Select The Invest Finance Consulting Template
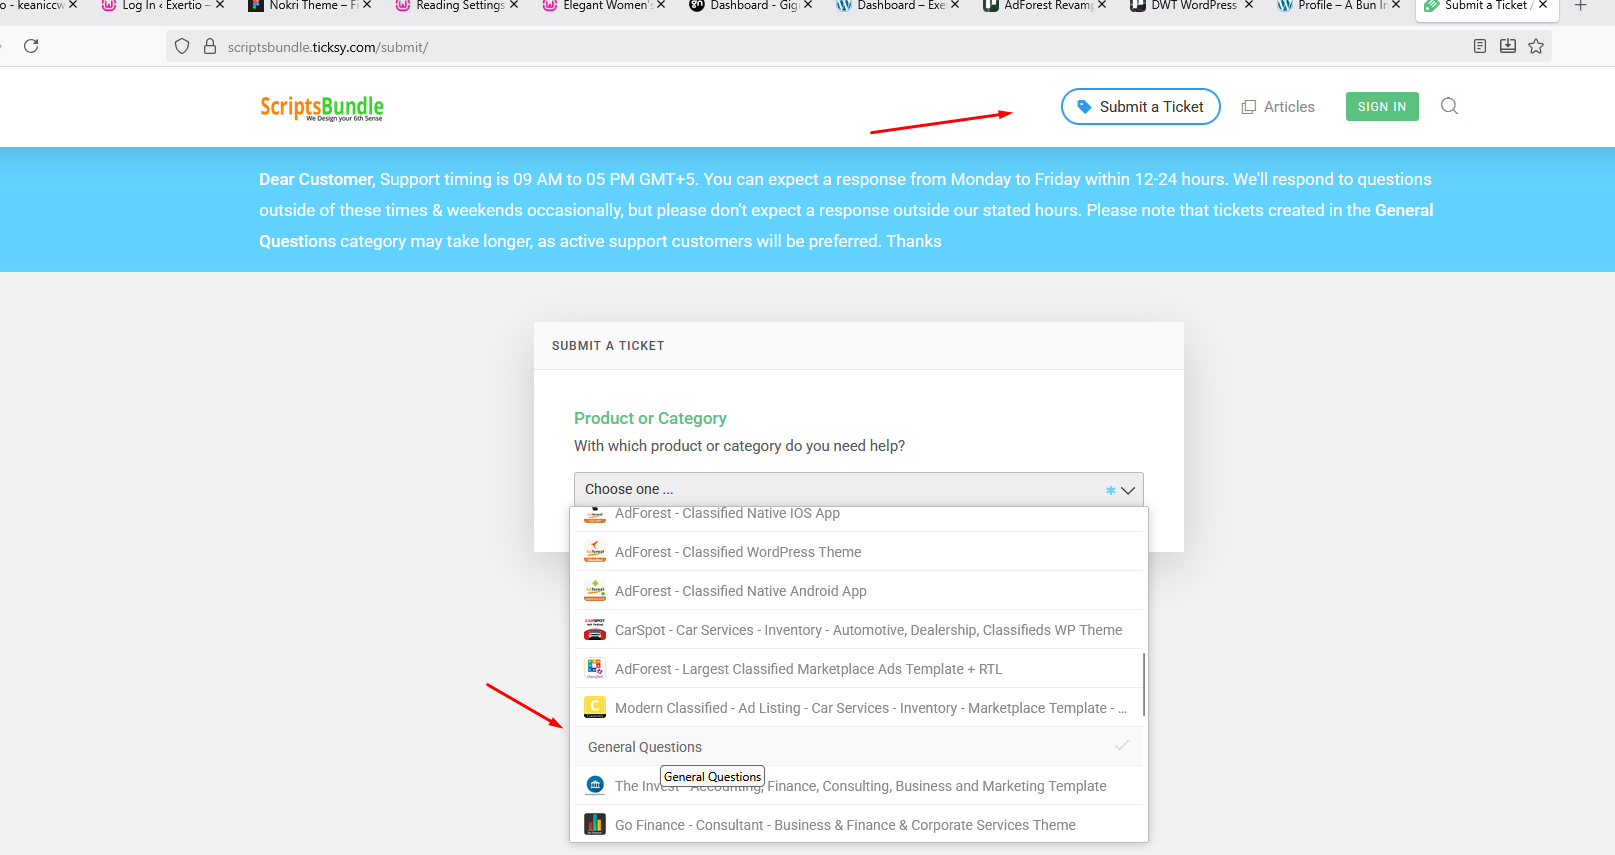Viewport: 1615px width, 855px height. (858, 786)
